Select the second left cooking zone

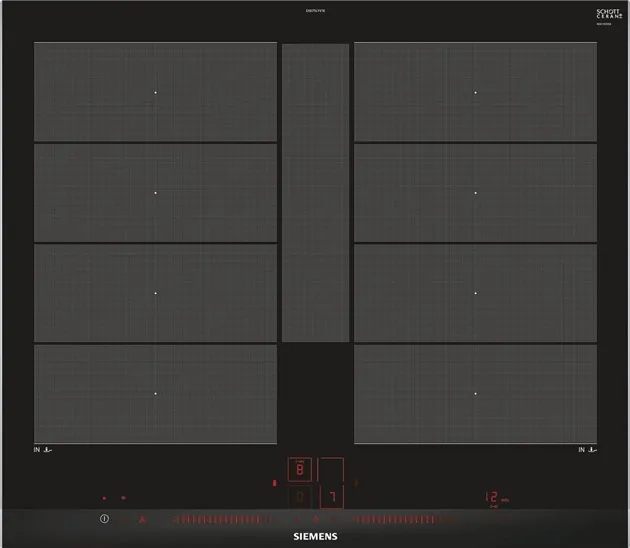155,193
